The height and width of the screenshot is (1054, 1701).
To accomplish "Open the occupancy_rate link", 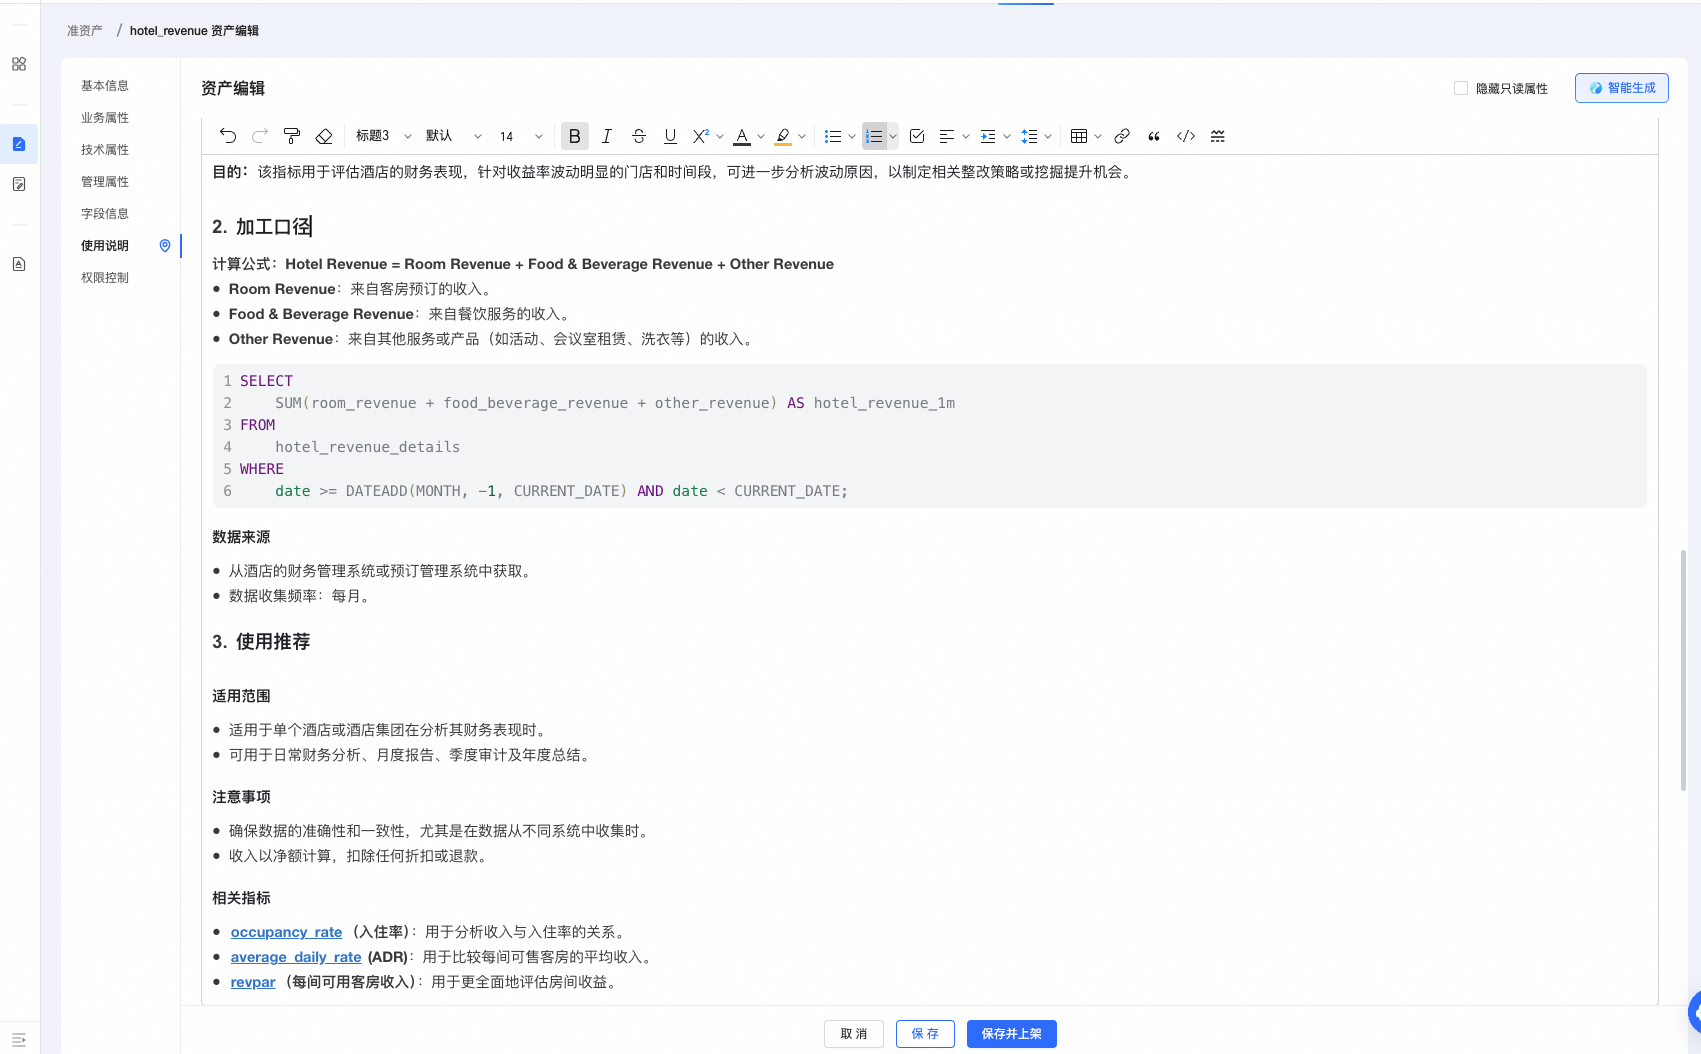I will pos(286,931).
